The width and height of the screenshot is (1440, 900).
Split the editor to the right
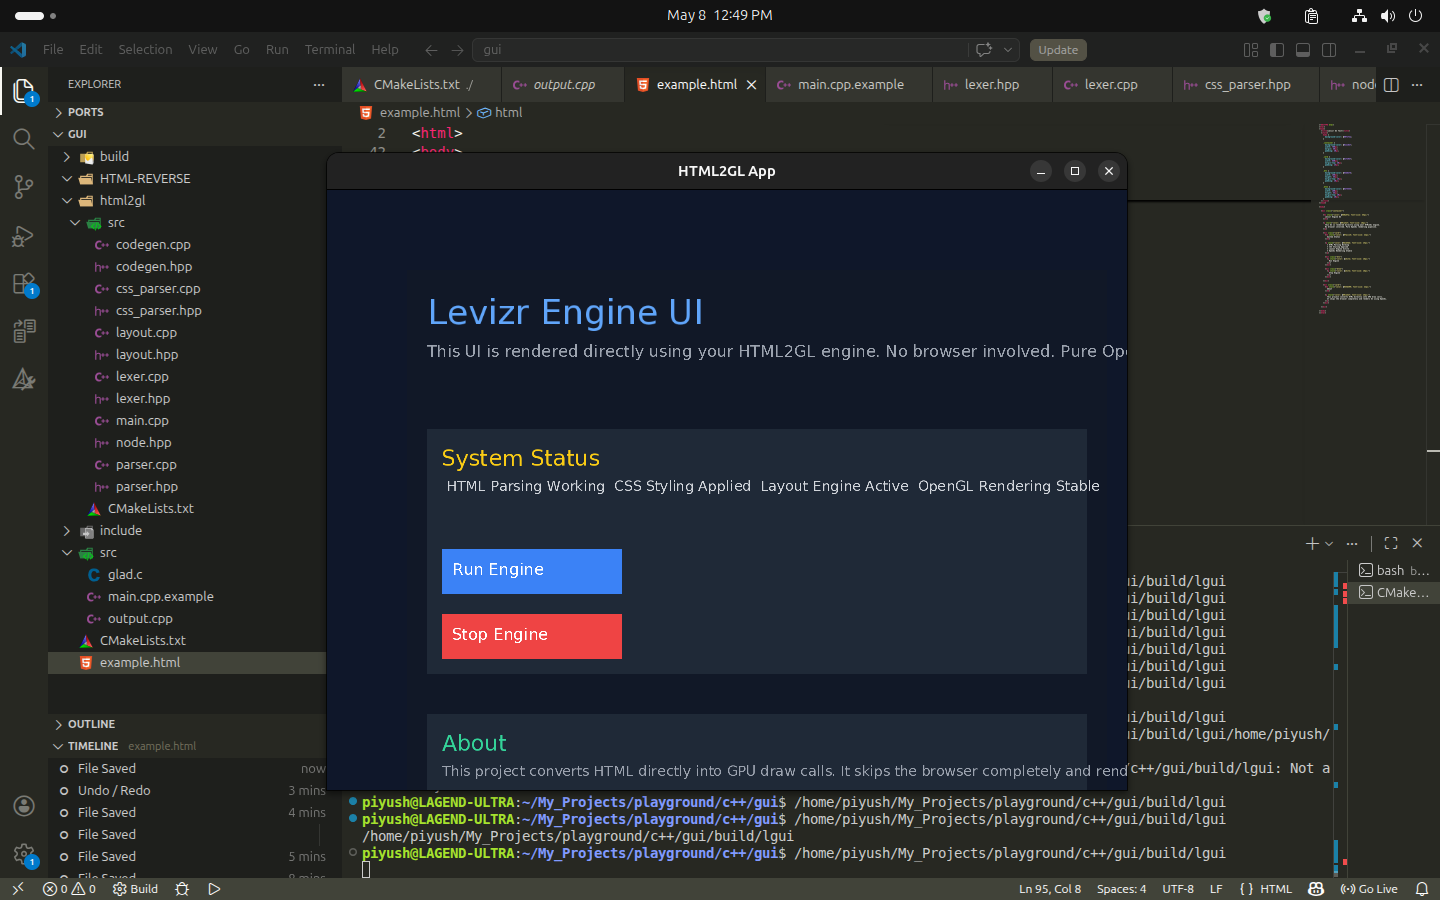pyautogui.click(x=1391, y=85)
